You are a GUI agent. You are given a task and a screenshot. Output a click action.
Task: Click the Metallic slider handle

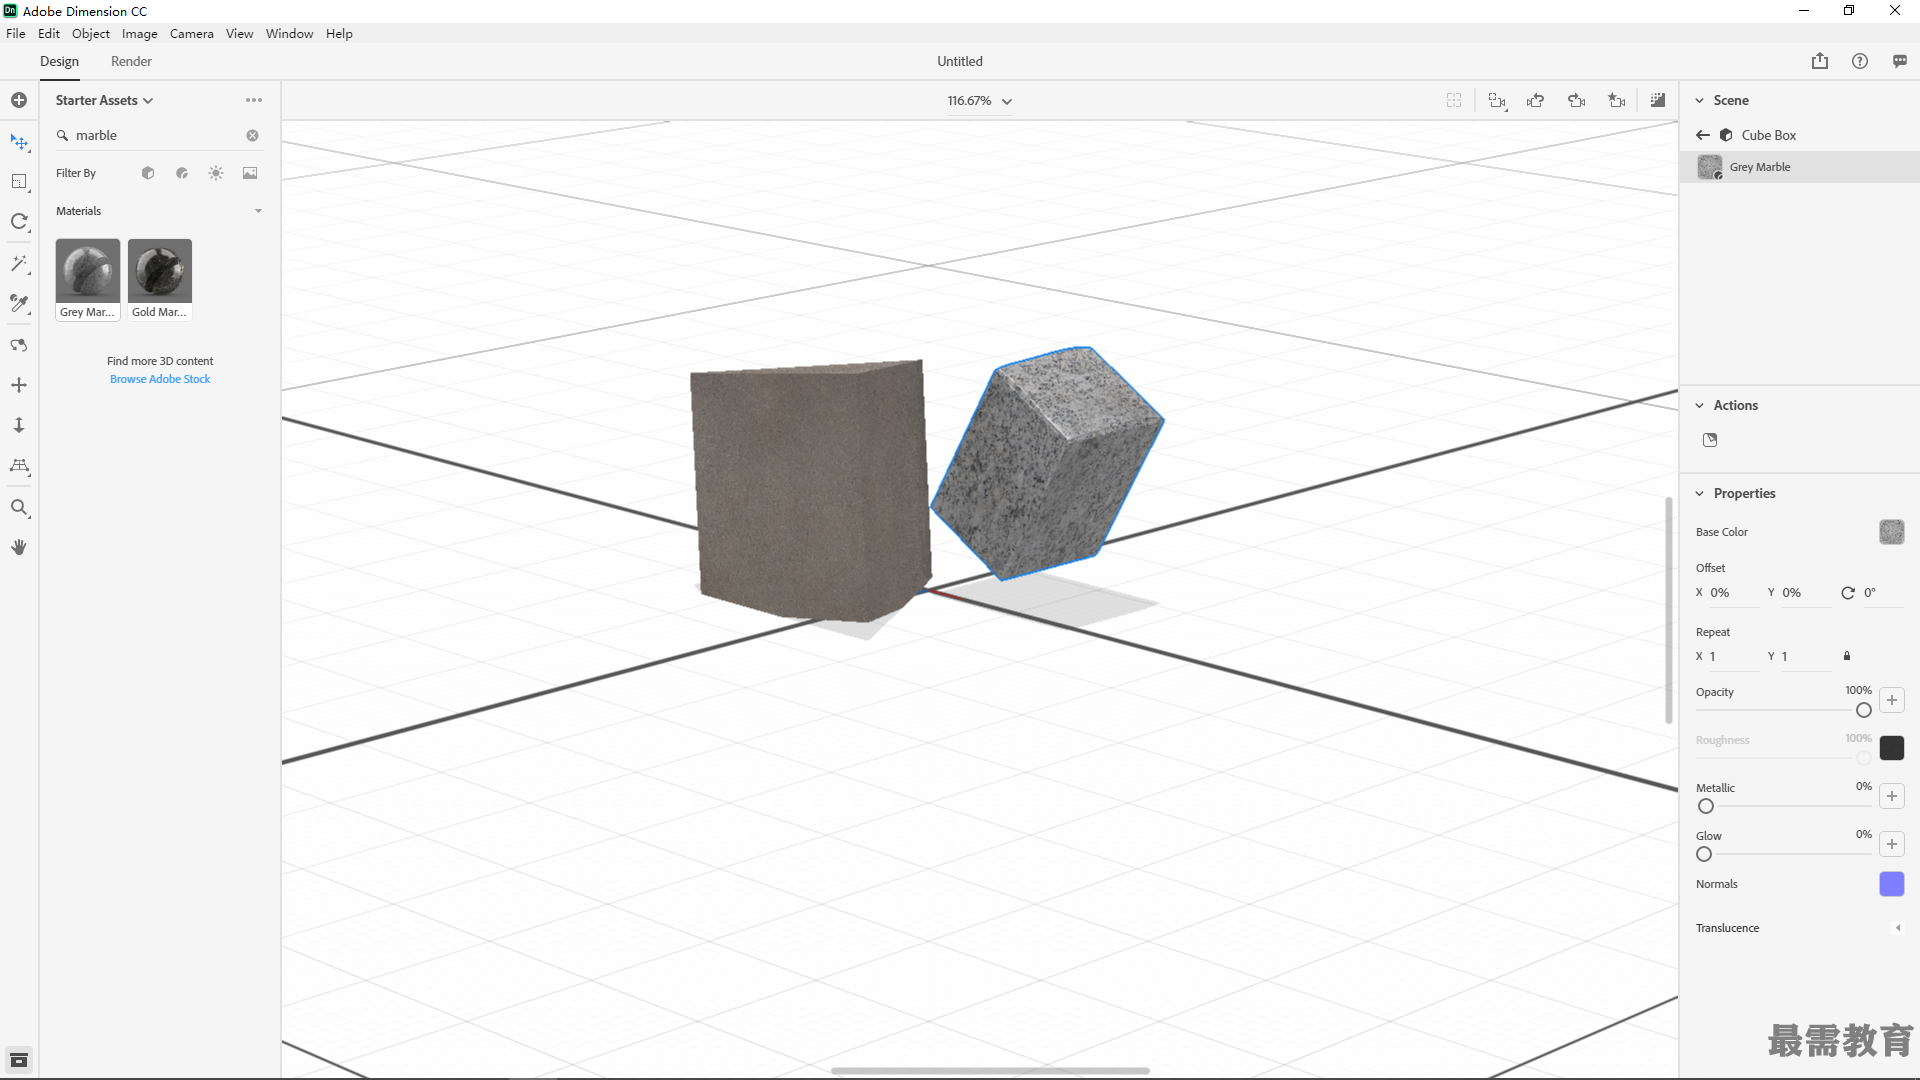pyautogui.click(x=1706, y=806)
